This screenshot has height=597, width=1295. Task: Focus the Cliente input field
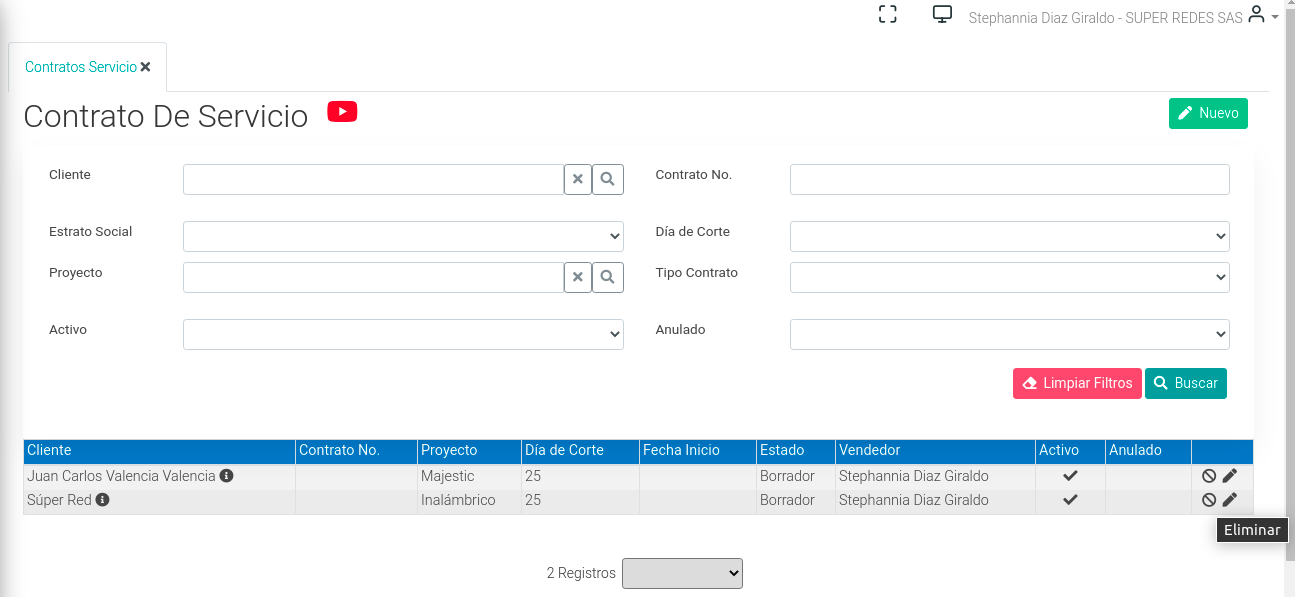[373, 180]
